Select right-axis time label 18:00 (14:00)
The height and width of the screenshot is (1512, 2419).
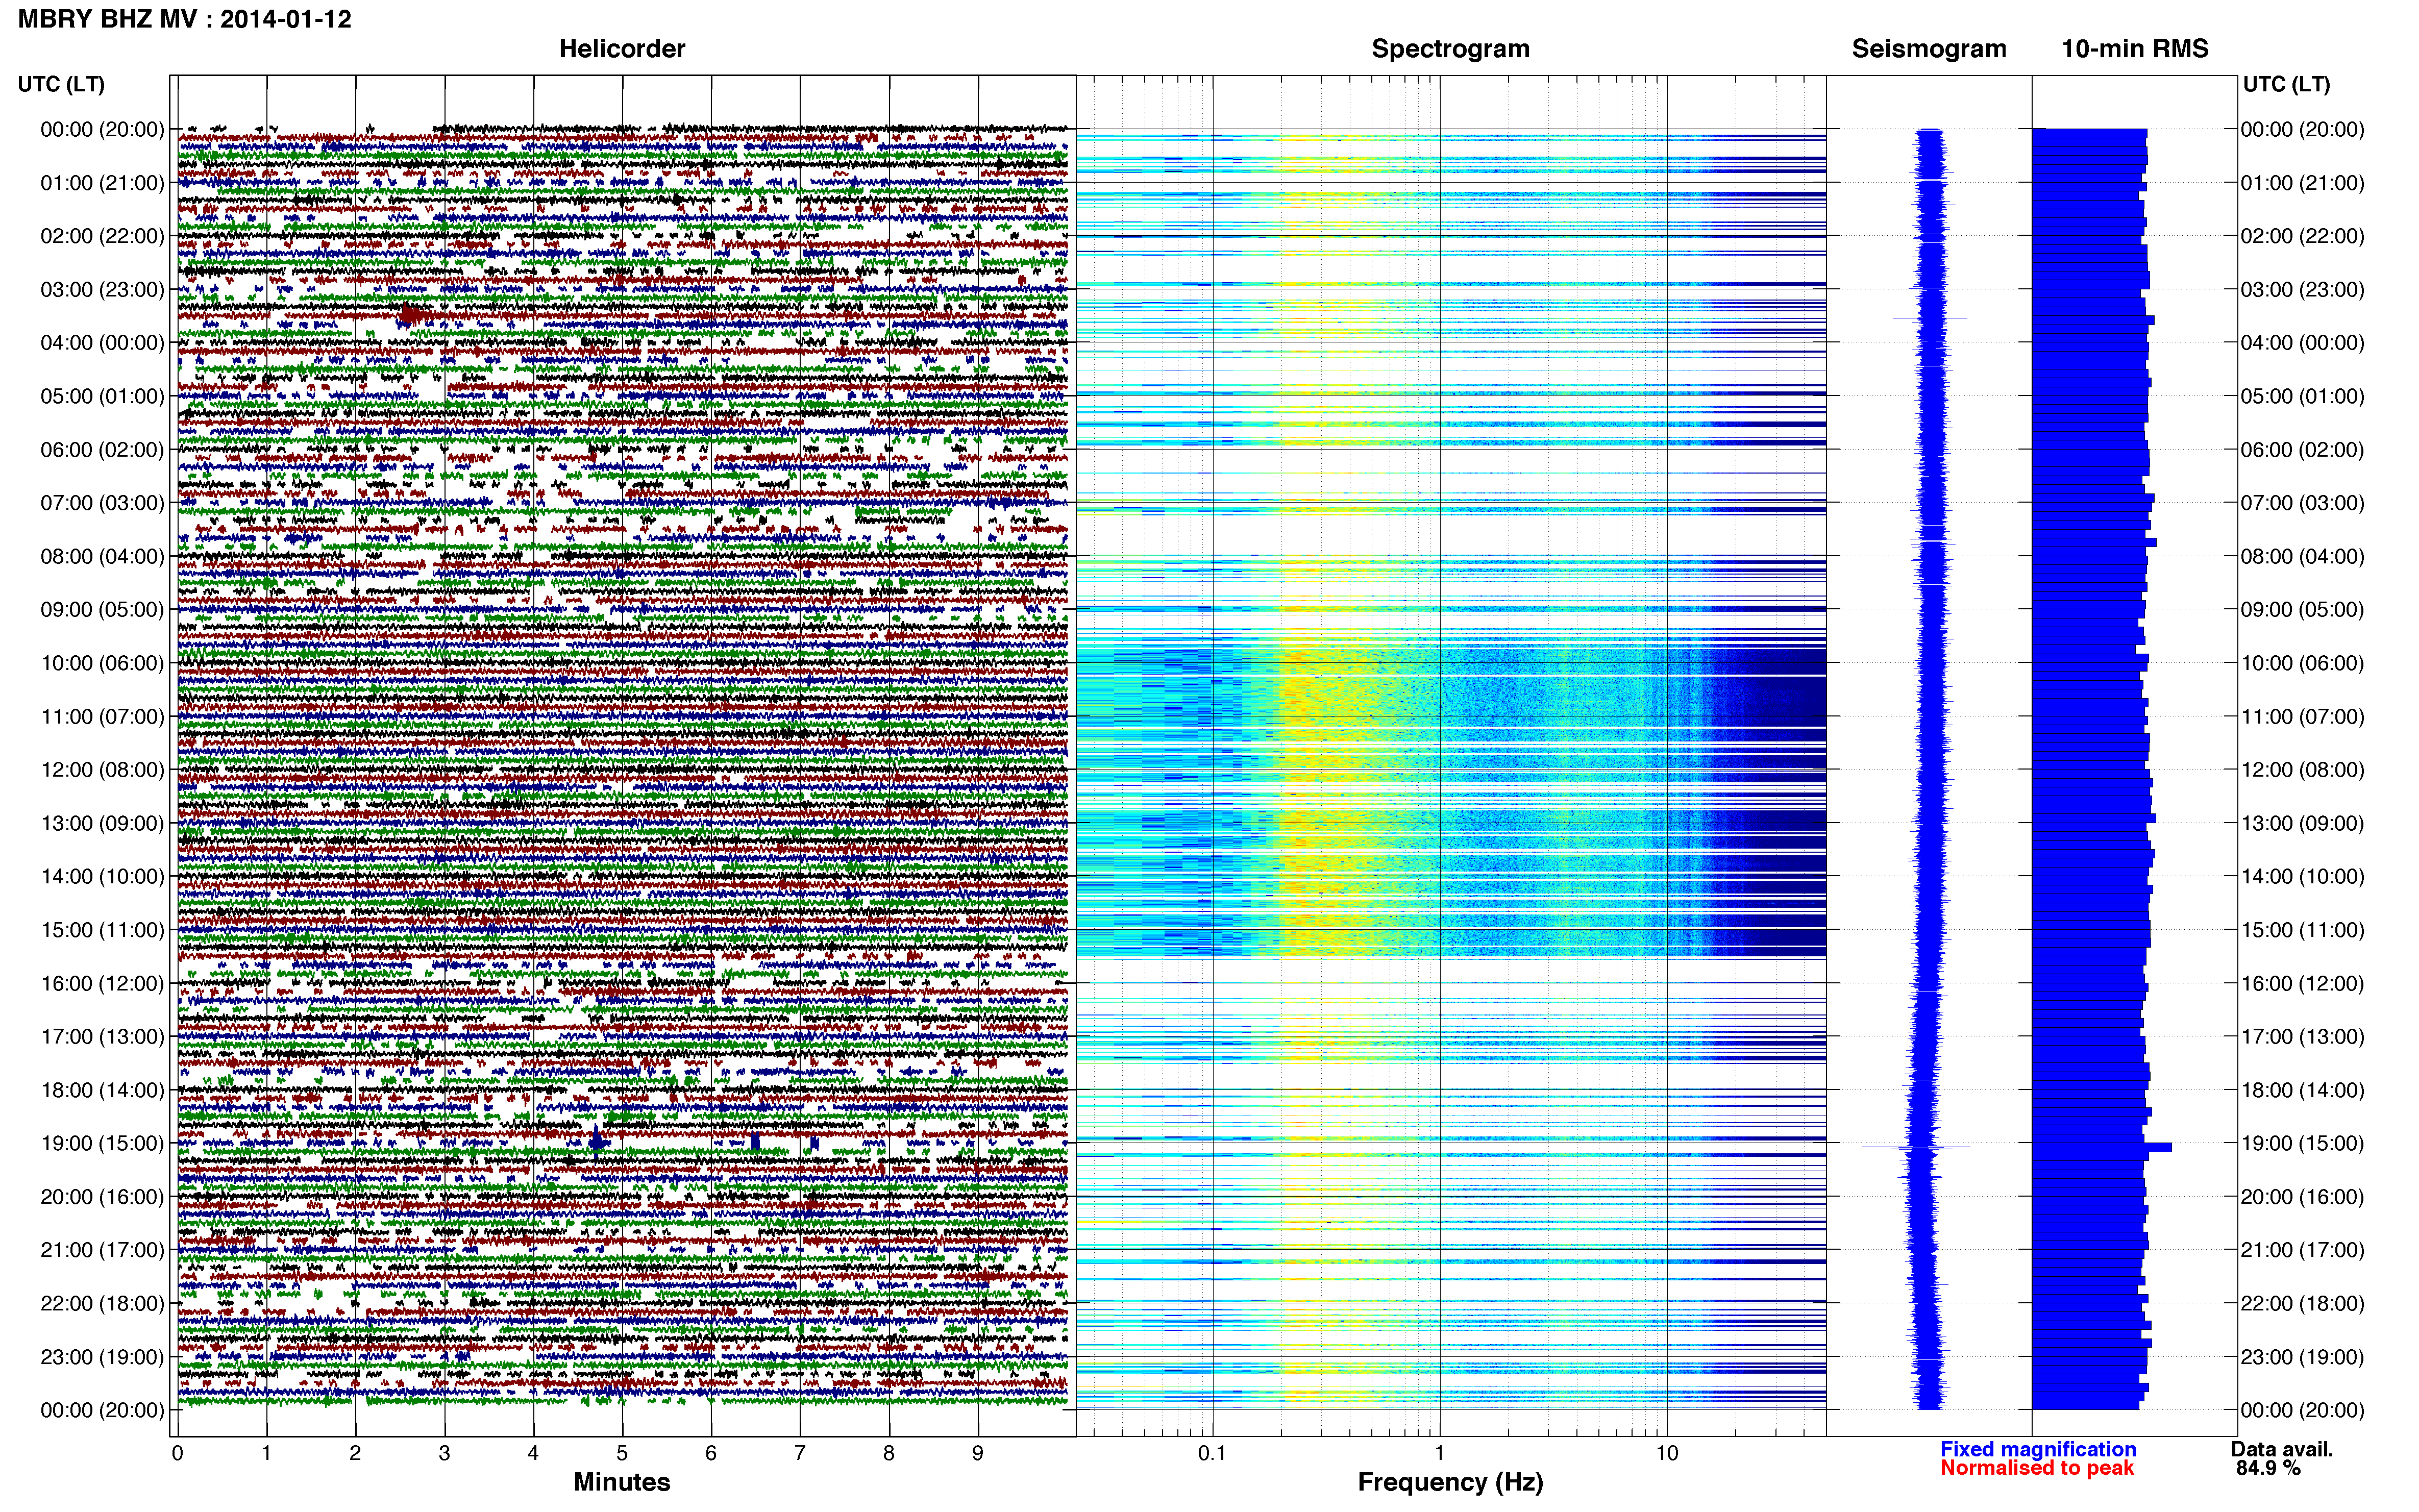pyautogui.click(x=2302, y=1090)
